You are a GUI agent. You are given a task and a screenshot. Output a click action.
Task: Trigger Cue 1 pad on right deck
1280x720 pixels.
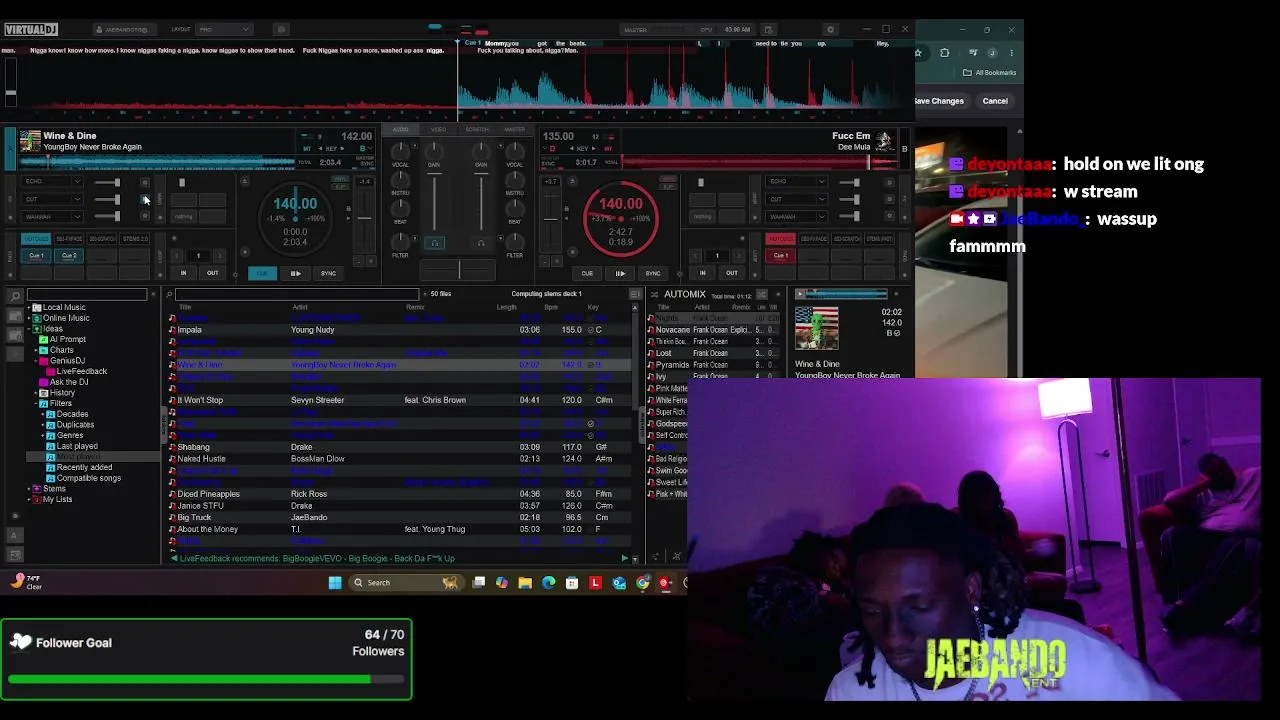(x=781, y=256)
